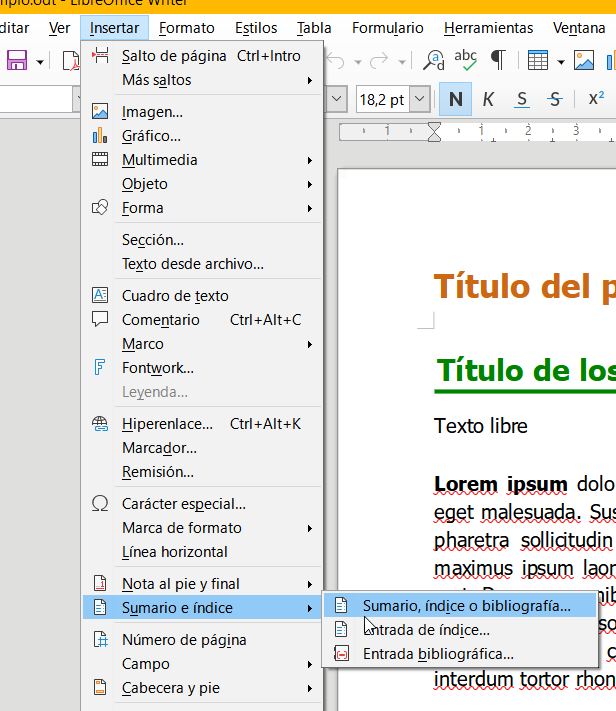This screenshot has height=711, width=616.
Task: Open the Insert Table dropdown arrow
Action: coord(561,61)
